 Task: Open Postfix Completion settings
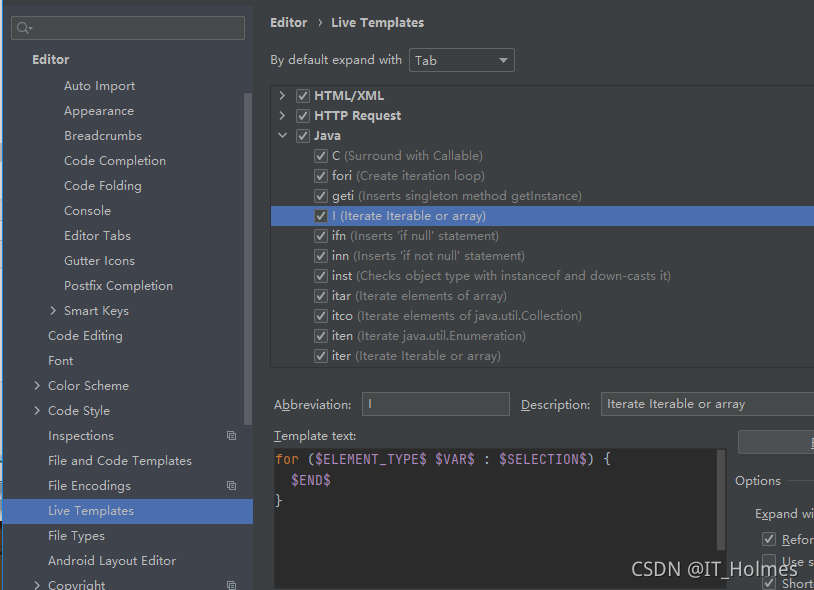[x=118, y=286]
